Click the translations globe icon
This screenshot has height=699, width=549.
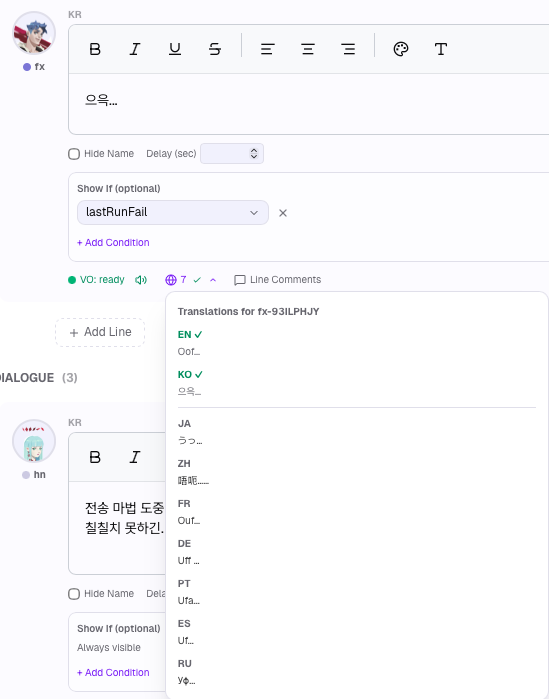[x=171, y=280]
